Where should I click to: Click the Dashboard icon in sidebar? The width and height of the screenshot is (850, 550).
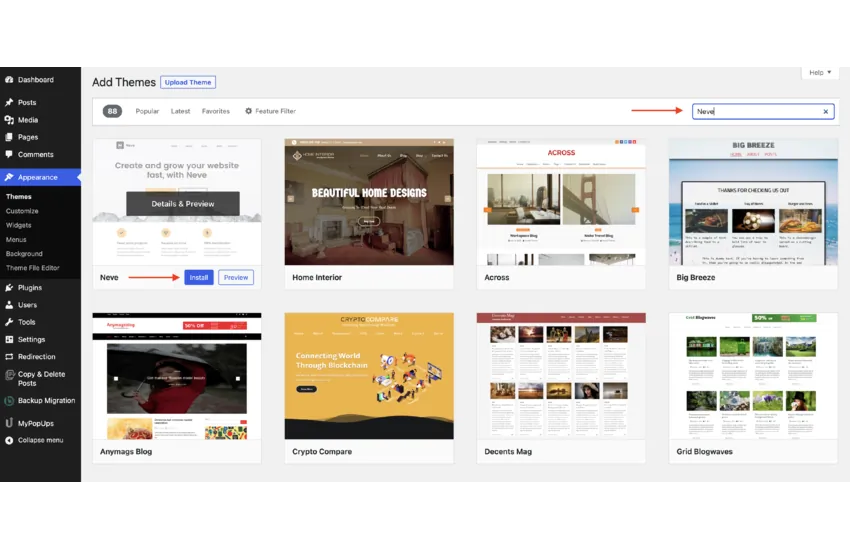[x=9, y=80]
